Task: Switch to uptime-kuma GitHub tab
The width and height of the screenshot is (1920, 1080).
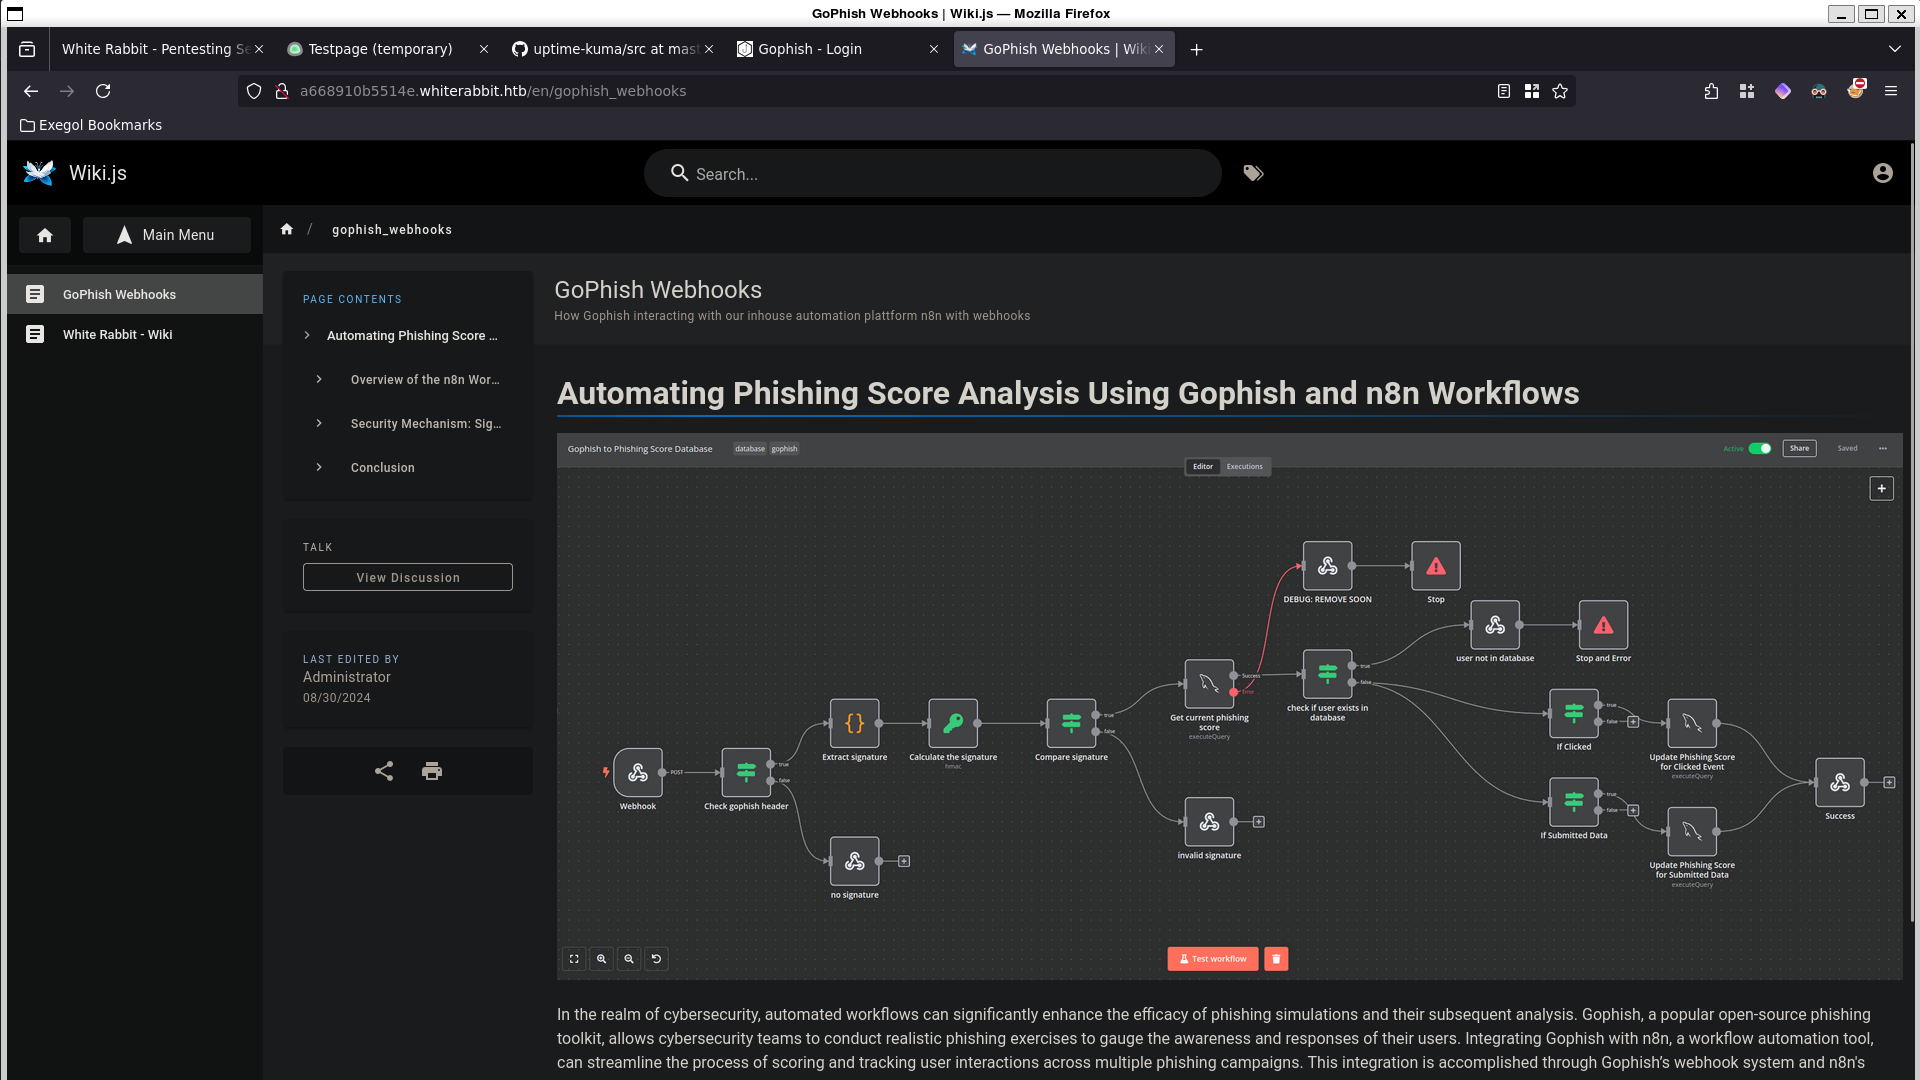Action: pos(605,49)
